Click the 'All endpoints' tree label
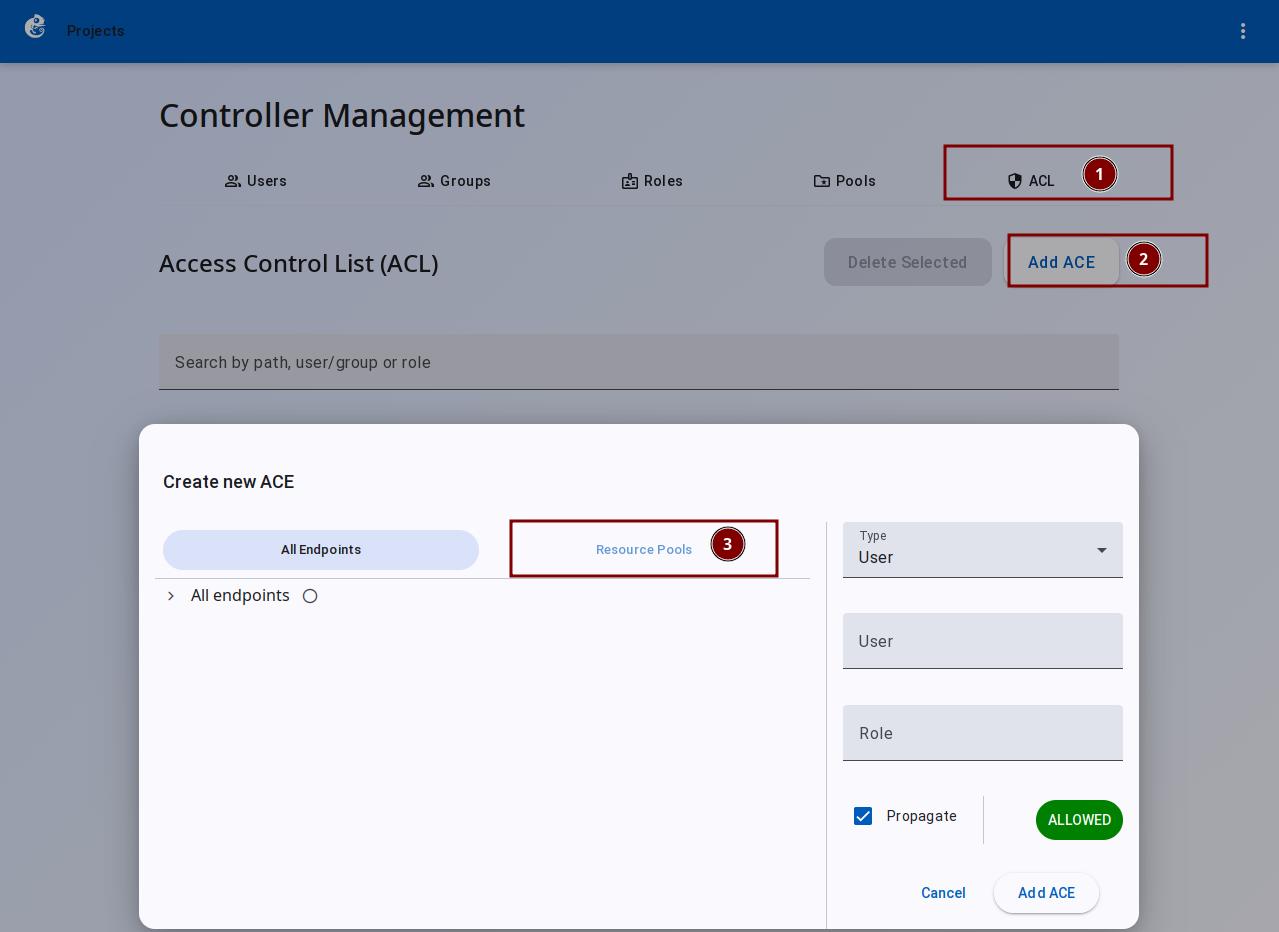 pos(240,596)
